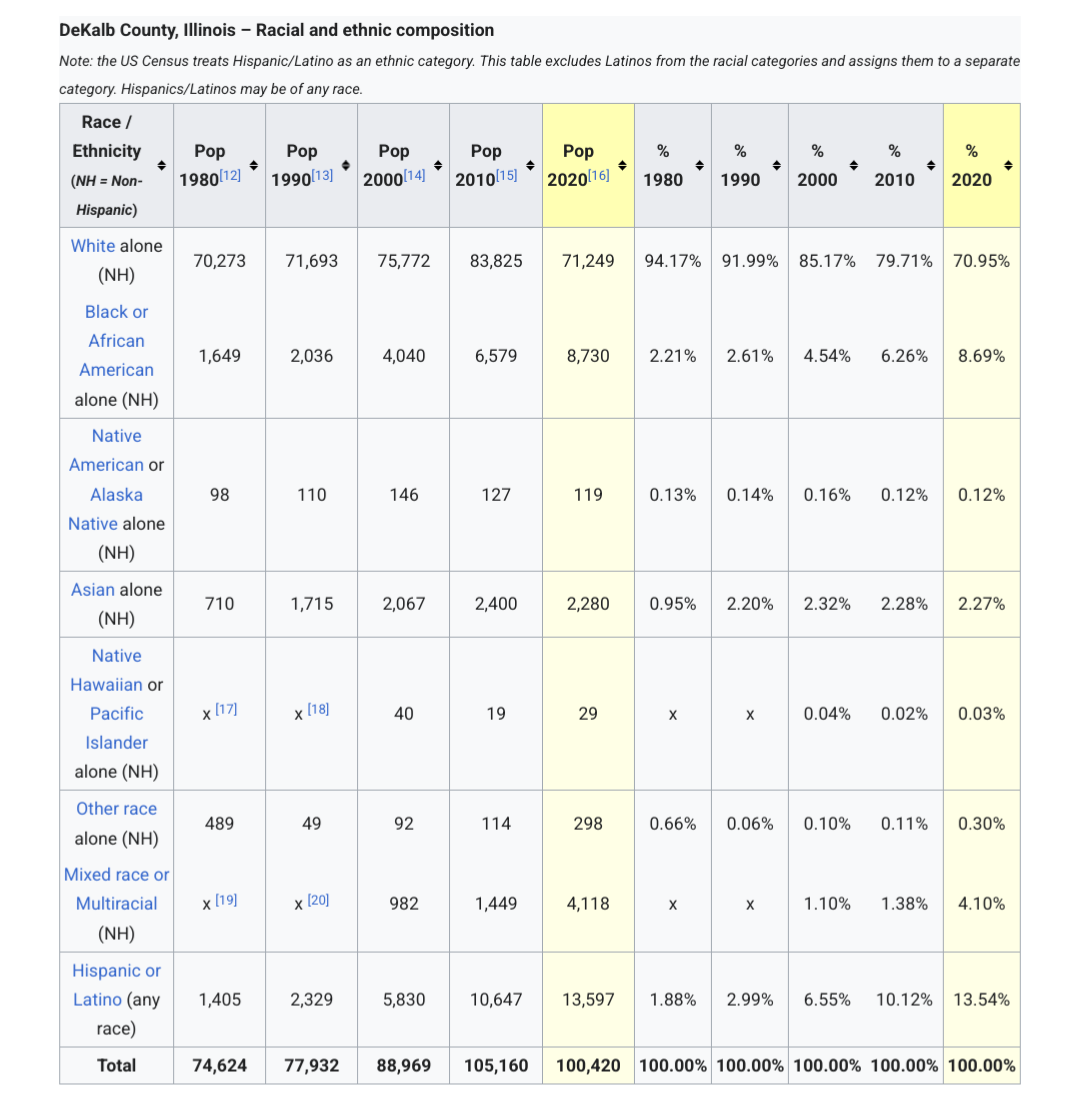Viewport: 1080px width, 1104px height.
Task: Sort by % 2010 column arrows
Action: tap(931, 165)
